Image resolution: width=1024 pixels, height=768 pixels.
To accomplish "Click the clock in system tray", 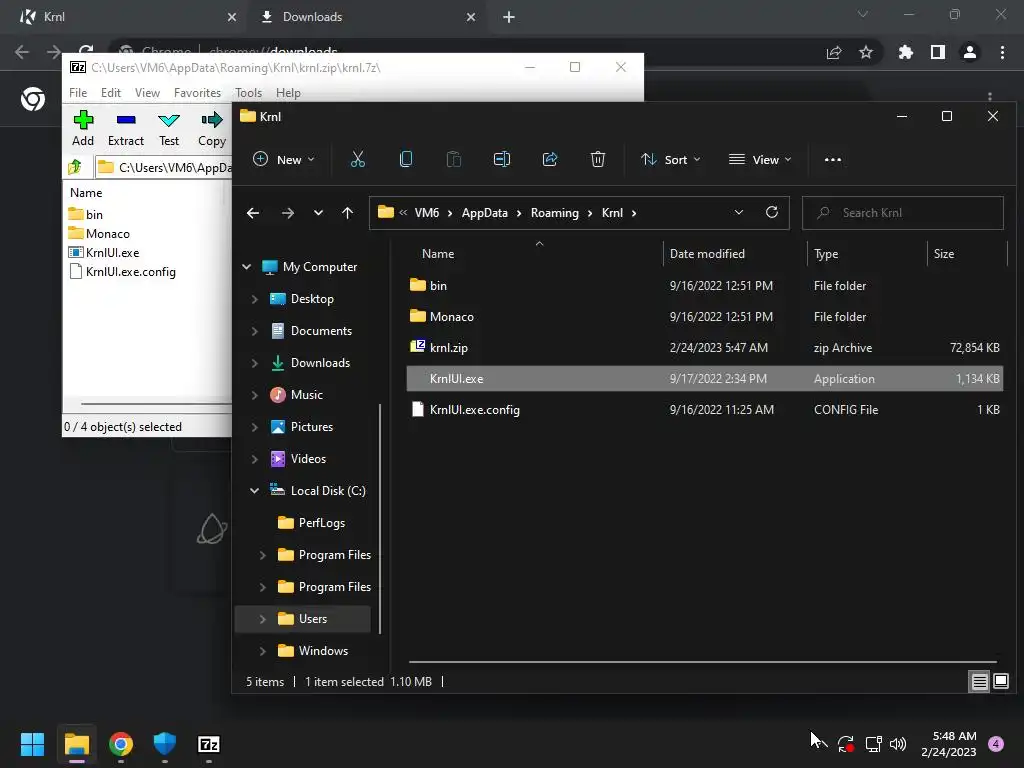I will 949,744.
